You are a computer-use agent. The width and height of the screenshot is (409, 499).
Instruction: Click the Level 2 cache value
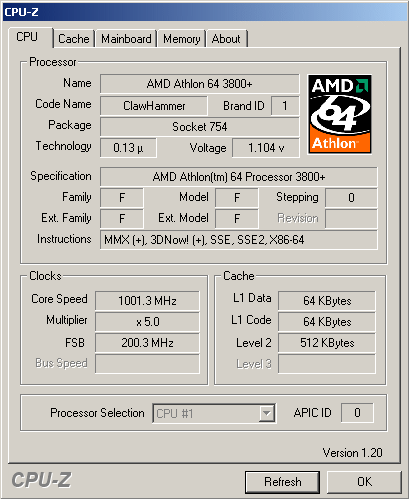coord(327,343)
